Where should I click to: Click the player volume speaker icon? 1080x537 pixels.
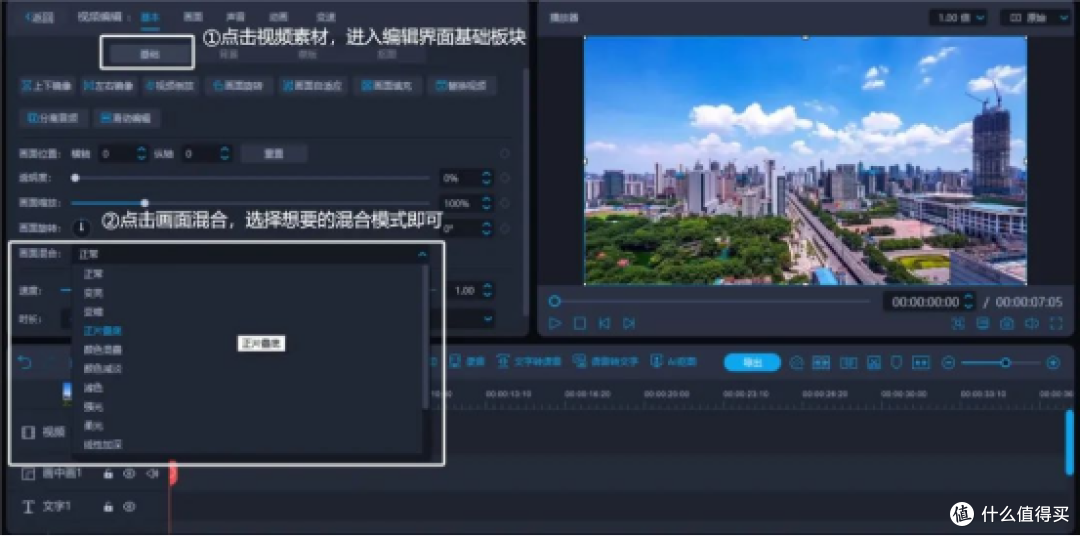tap(1031, 323)
